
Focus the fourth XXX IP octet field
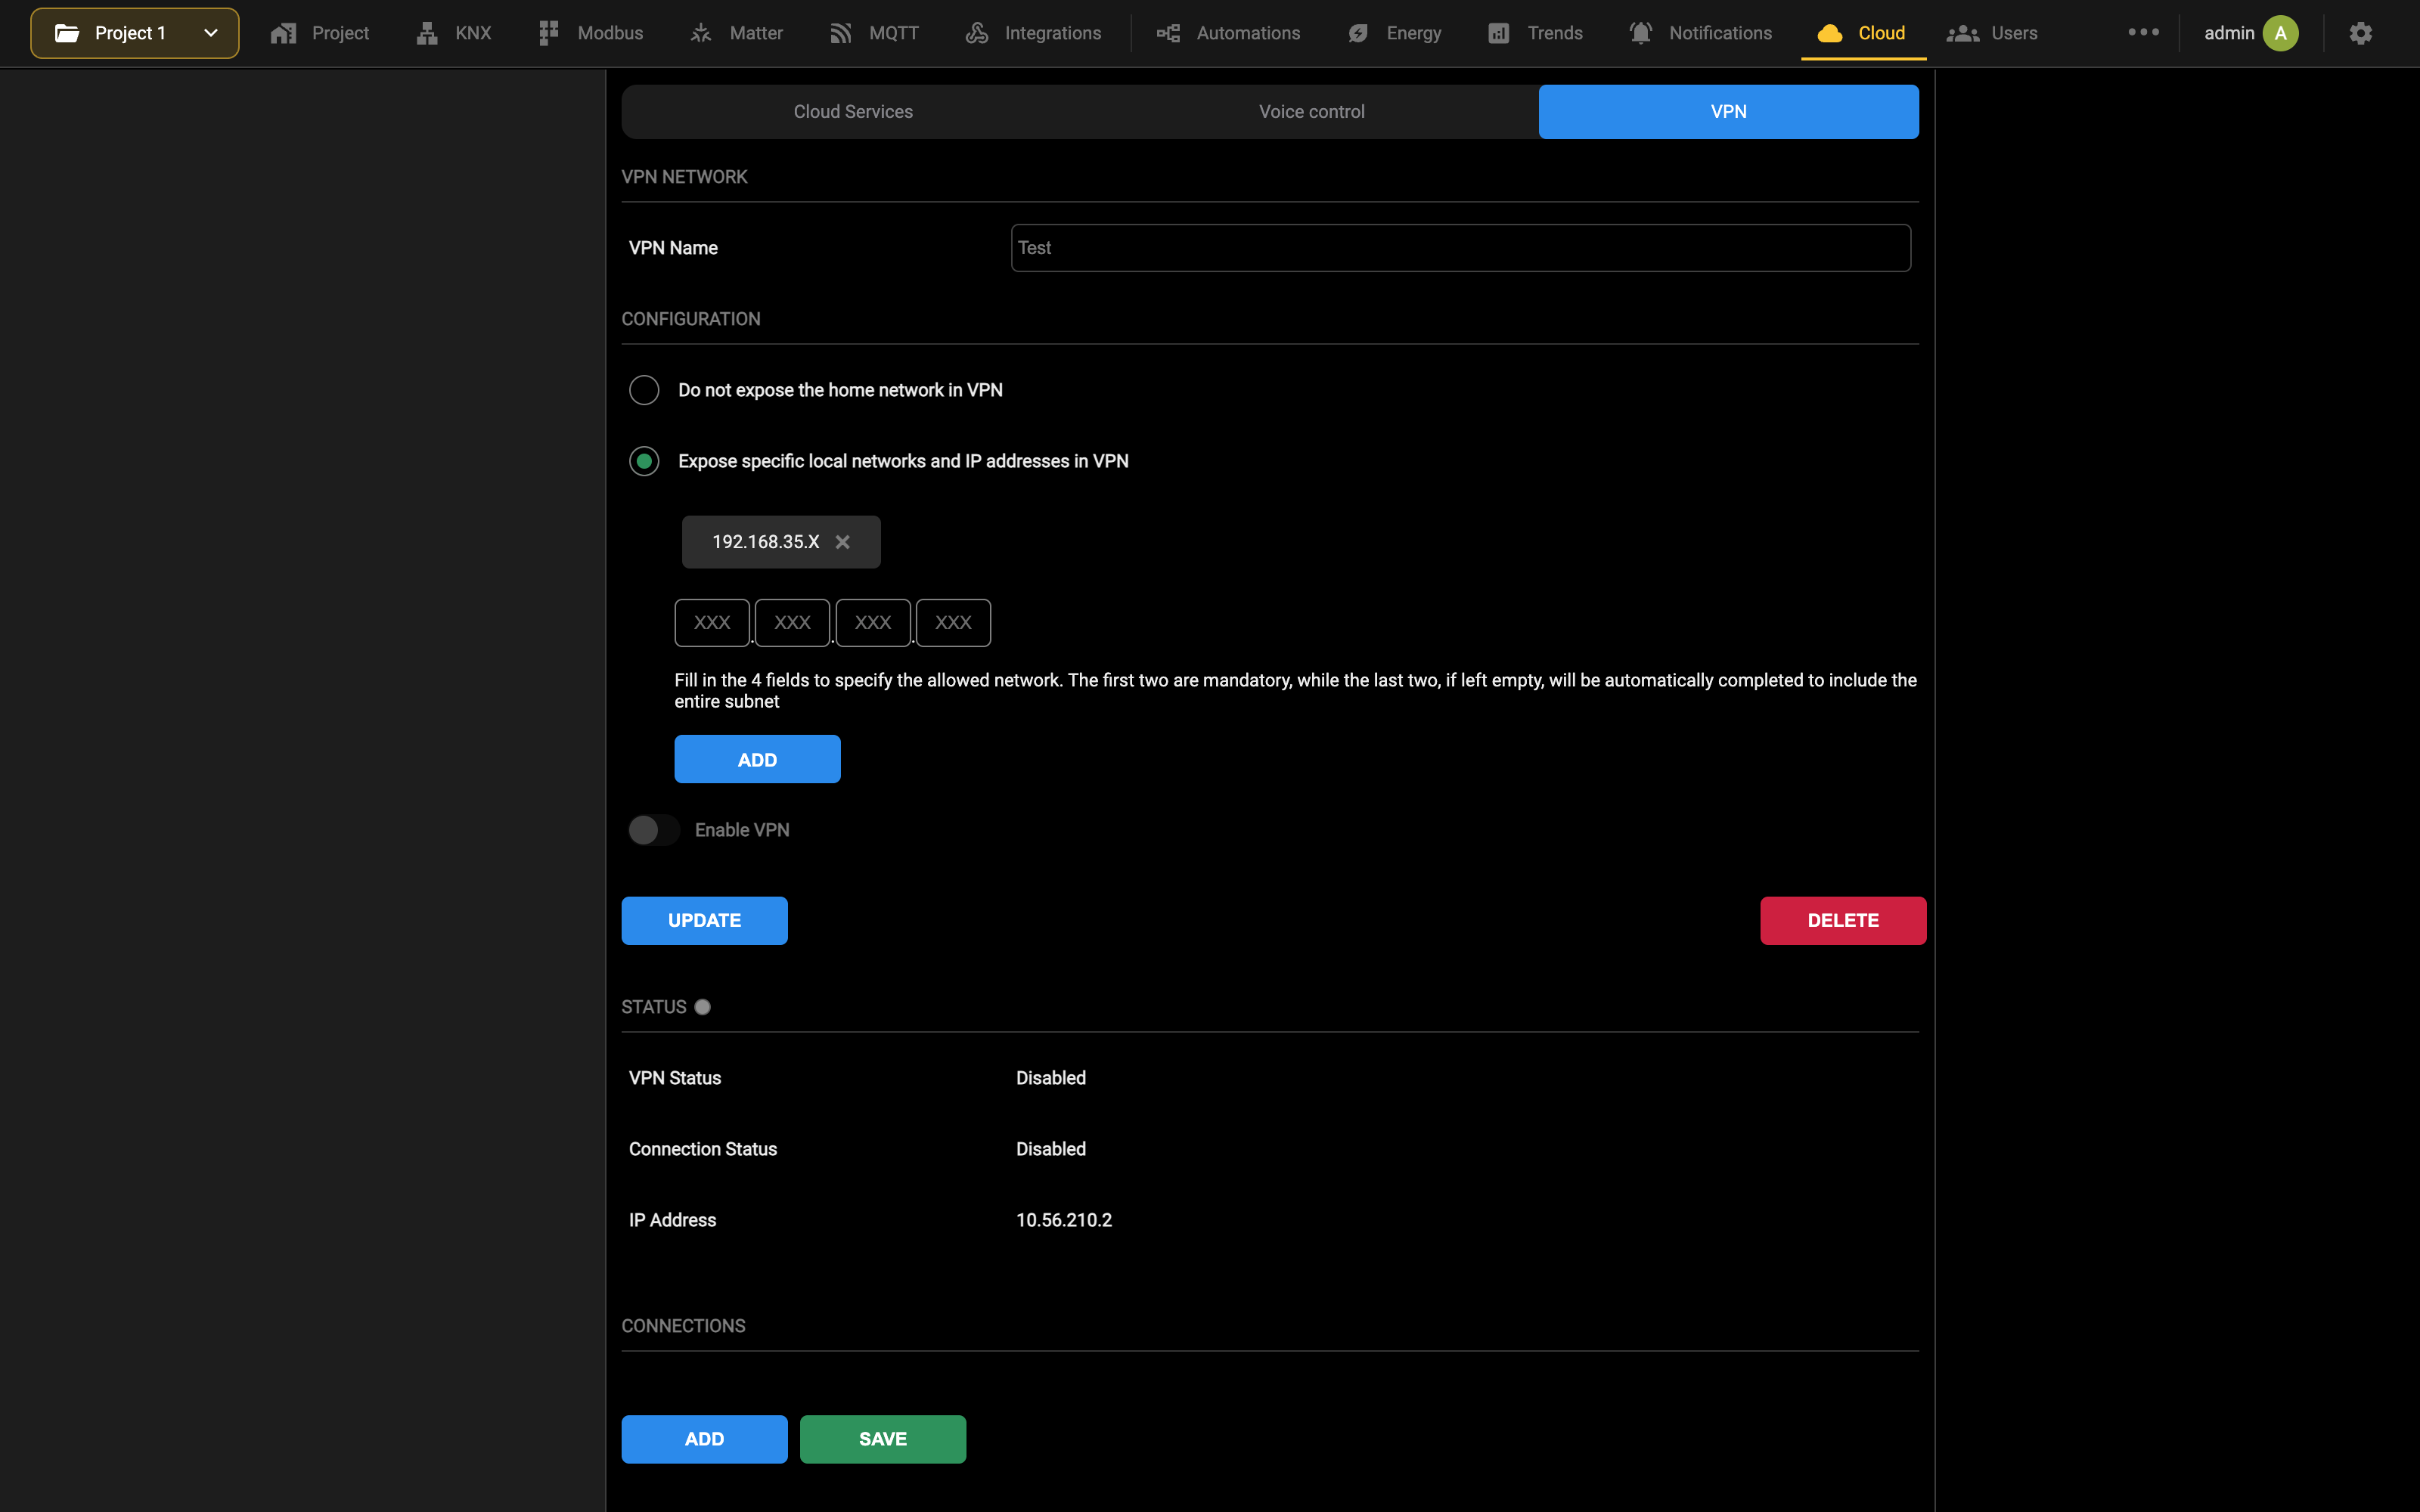tap(953, 623)
